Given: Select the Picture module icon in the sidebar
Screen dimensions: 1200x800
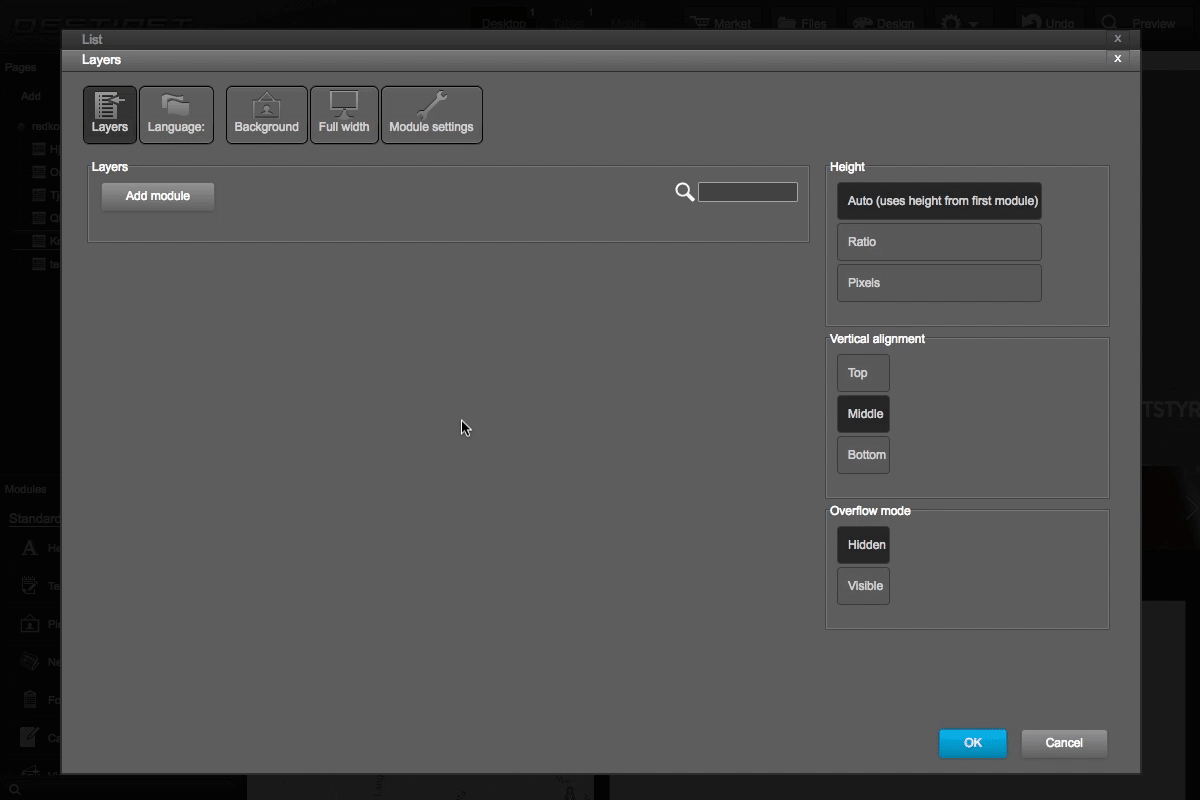Looking at the screenshot, I should pos(30,623).
